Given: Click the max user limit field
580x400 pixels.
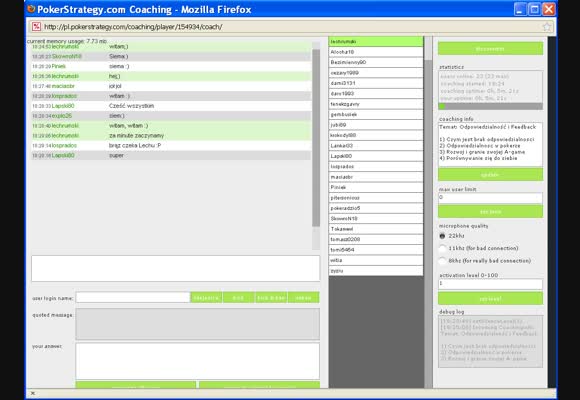Looking at the screenshot, I should (x=490, y=198).
